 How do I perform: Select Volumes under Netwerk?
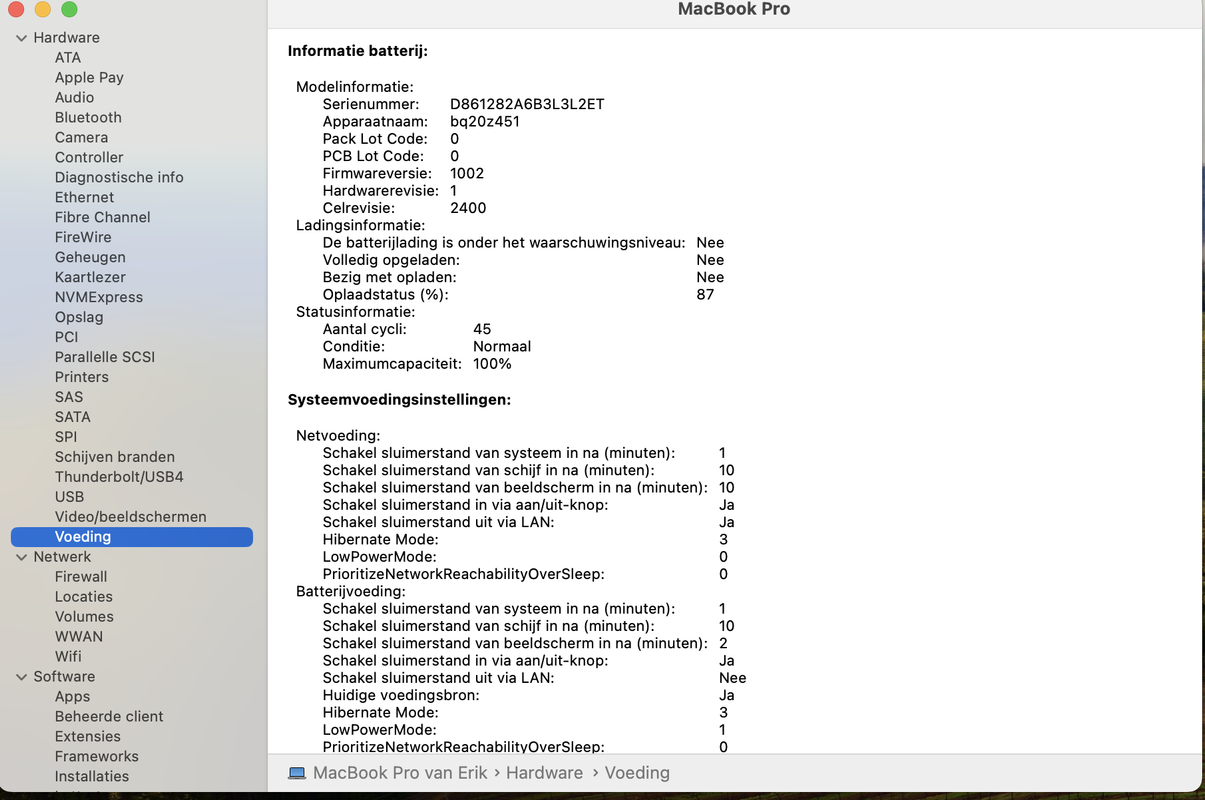point(84,617)
